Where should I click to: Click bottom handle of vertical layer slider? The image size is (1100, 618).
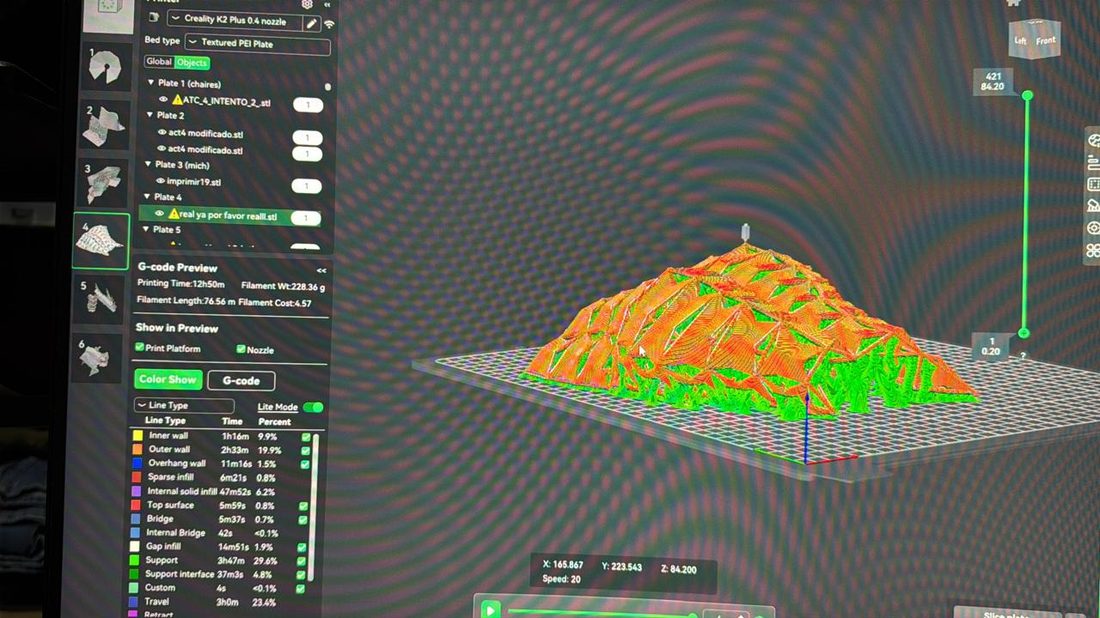[x=1024, y=333]
